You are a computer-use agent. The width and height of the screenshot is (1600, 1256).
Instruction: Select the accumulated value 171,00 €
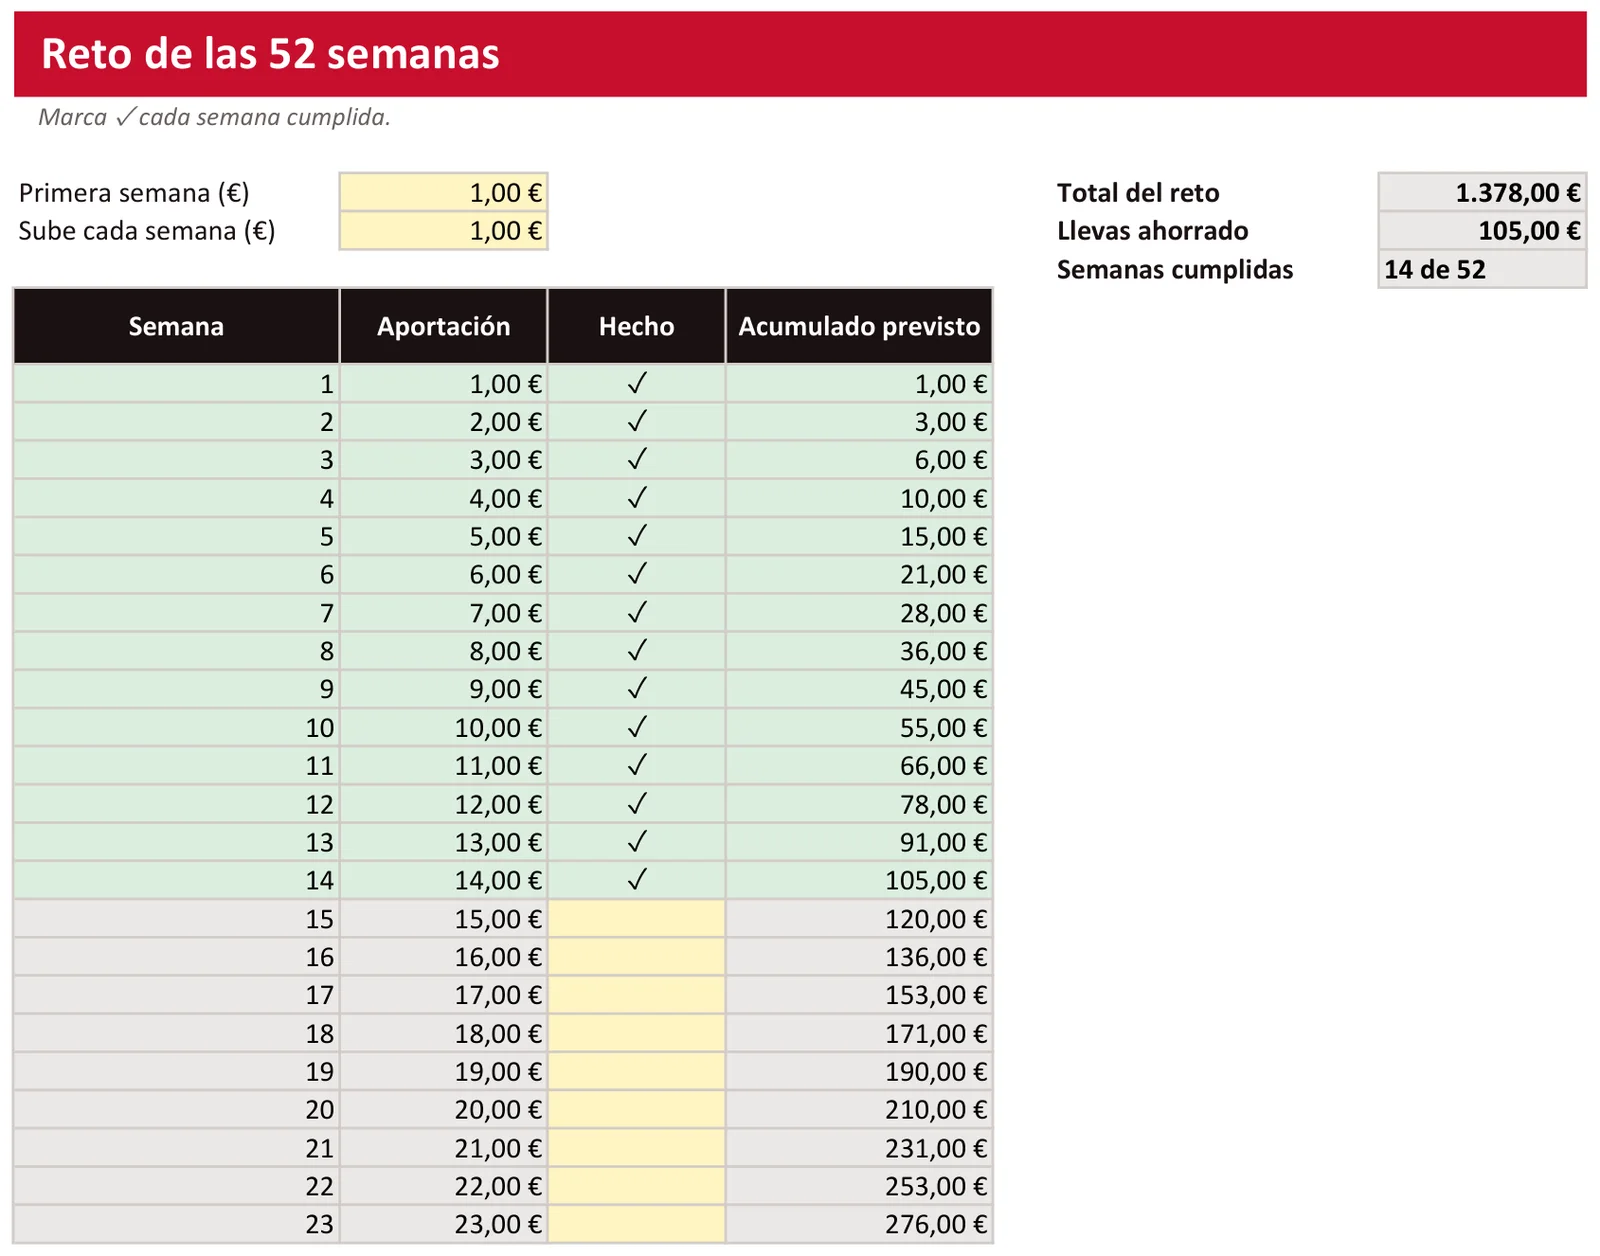click(x=859, y=1033)
